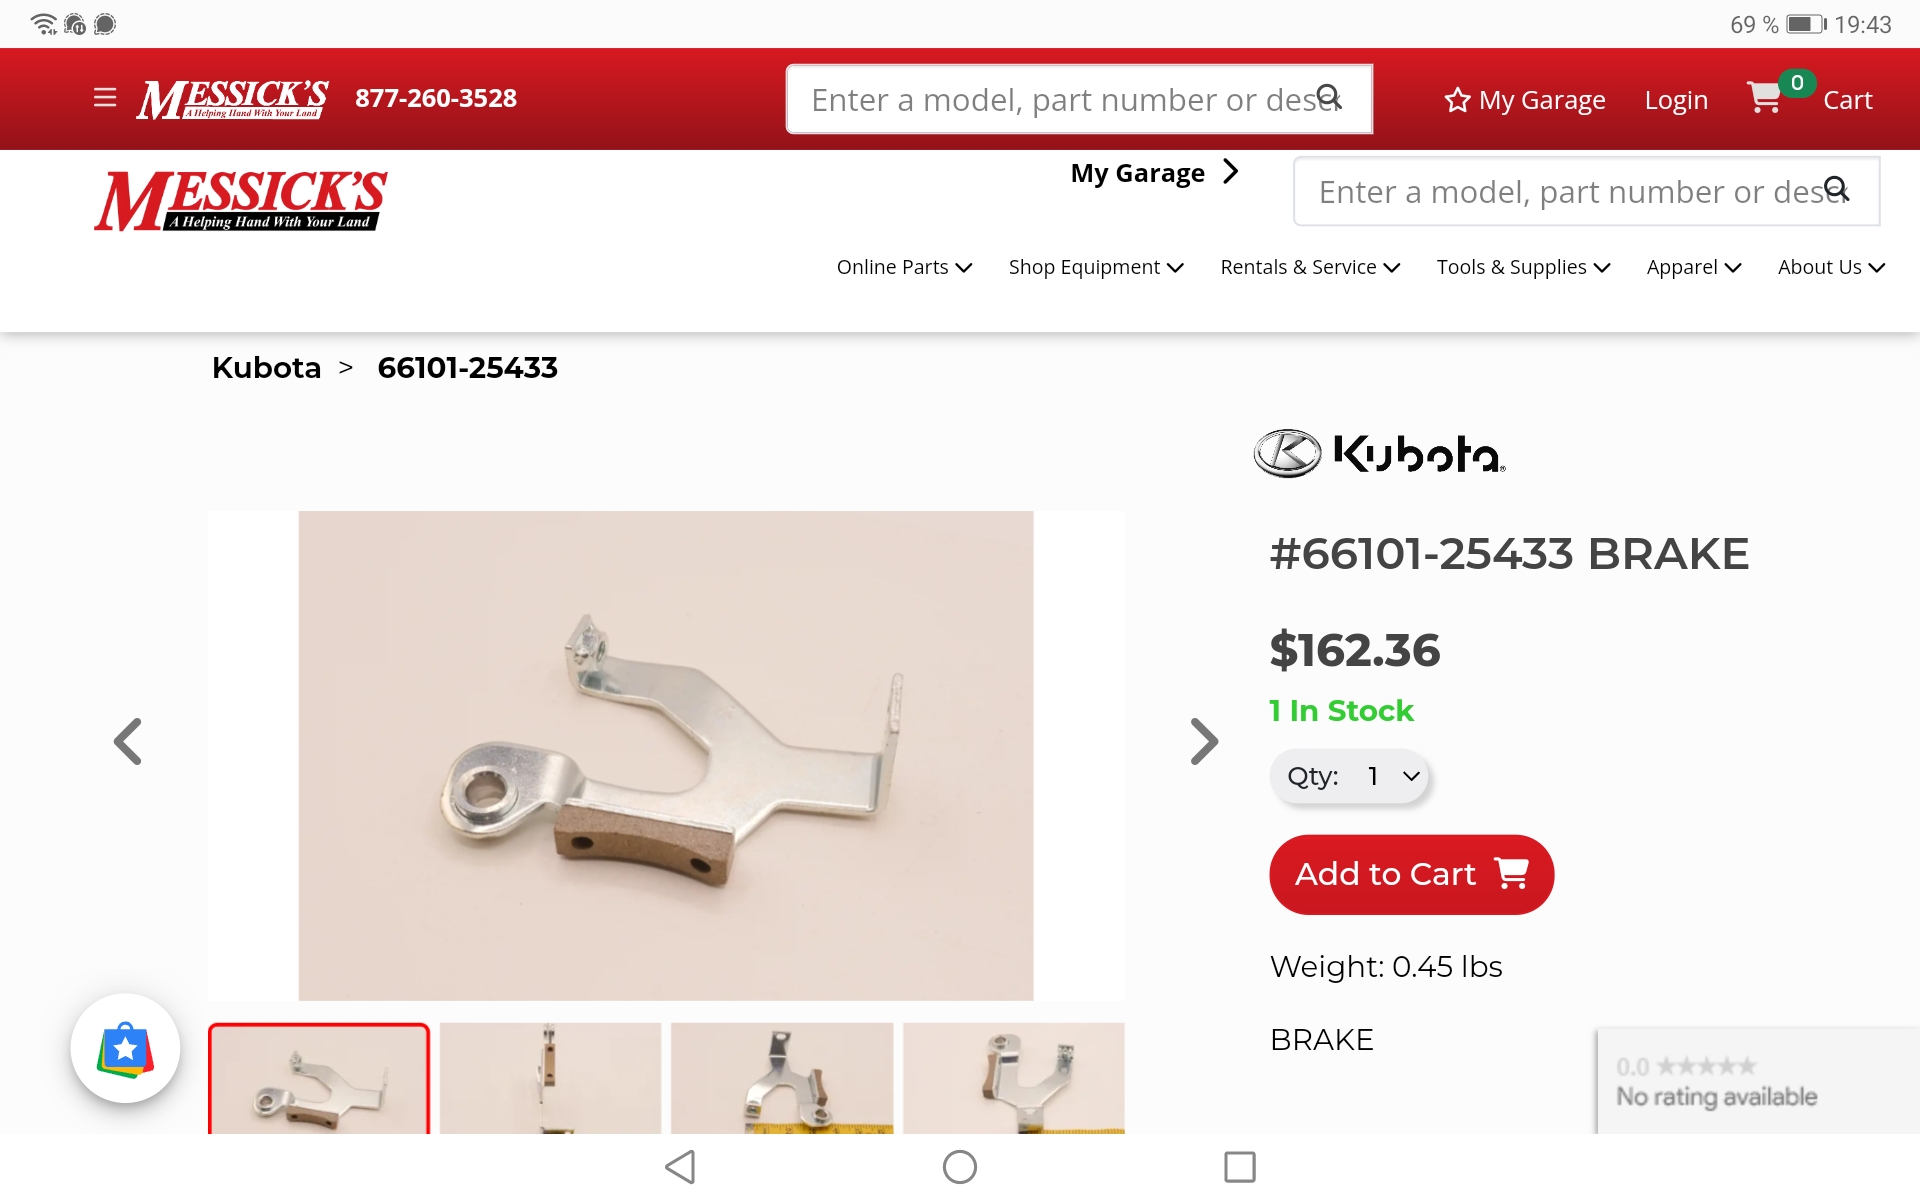1920x1200 pixels.
Task: Show previous product image with left arrow
Action: [x=128, y=741]
